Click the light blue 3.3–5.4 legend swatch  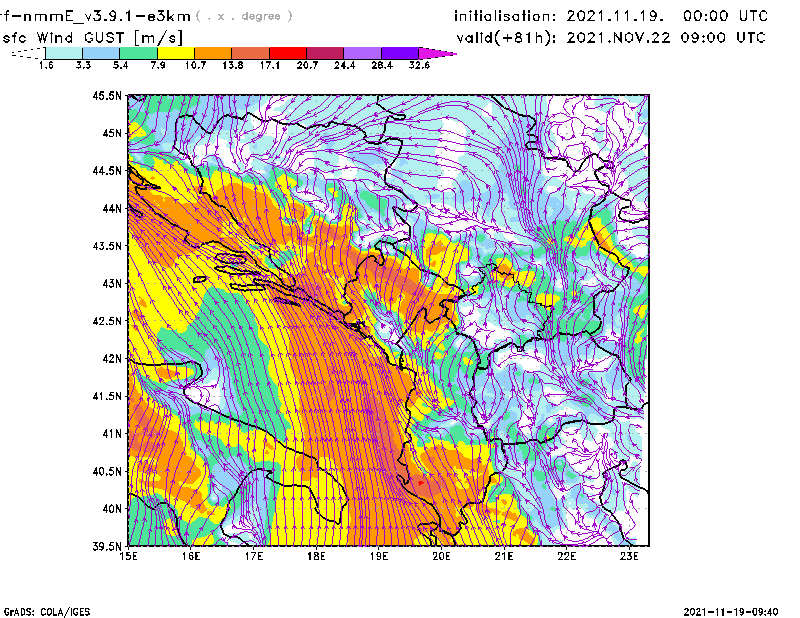(x=101, y=53)
